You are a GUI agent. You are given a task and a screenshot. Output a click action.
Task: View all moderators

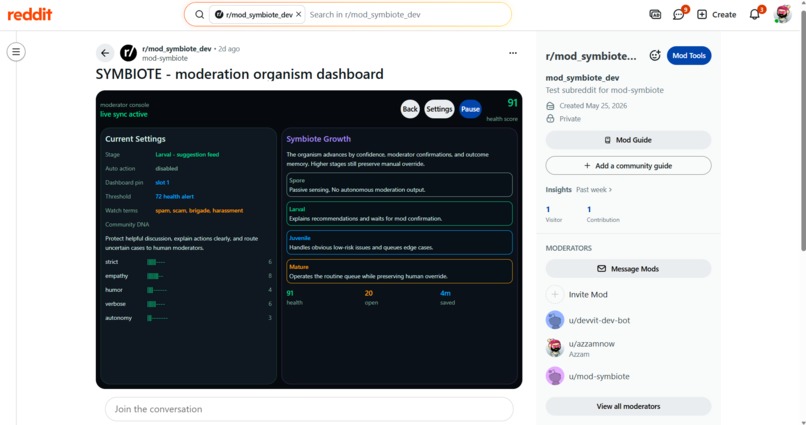pos(628,406)
